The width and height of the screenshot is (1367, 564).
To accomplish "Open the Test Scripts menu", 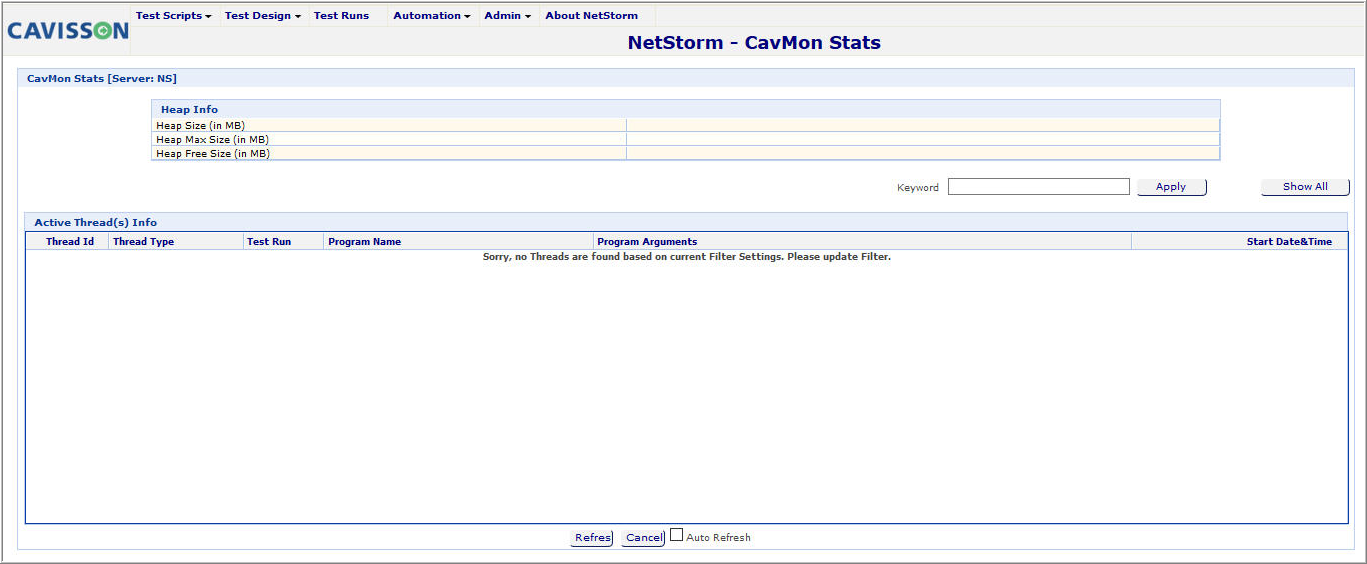I will click(x=174, y=16).
